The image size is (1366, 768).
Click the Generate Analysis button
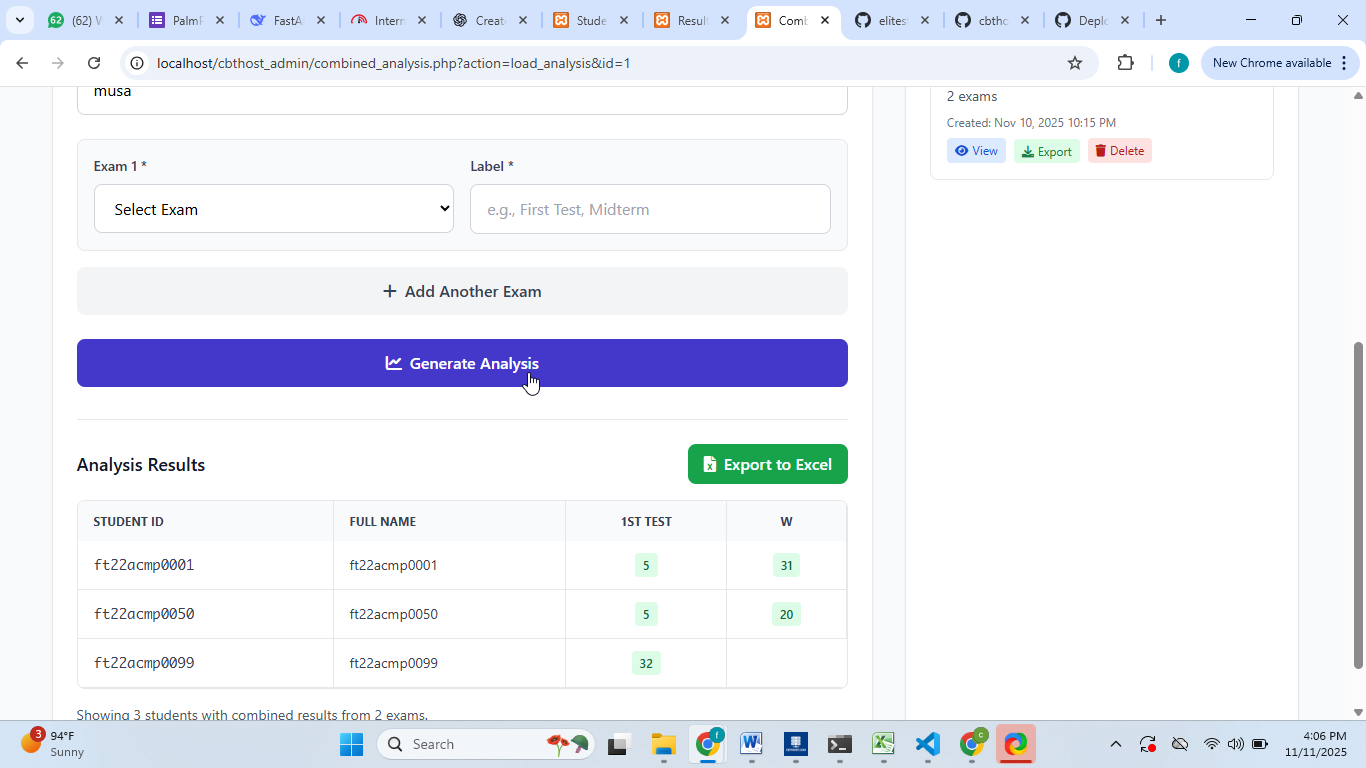tap(462, 363)
